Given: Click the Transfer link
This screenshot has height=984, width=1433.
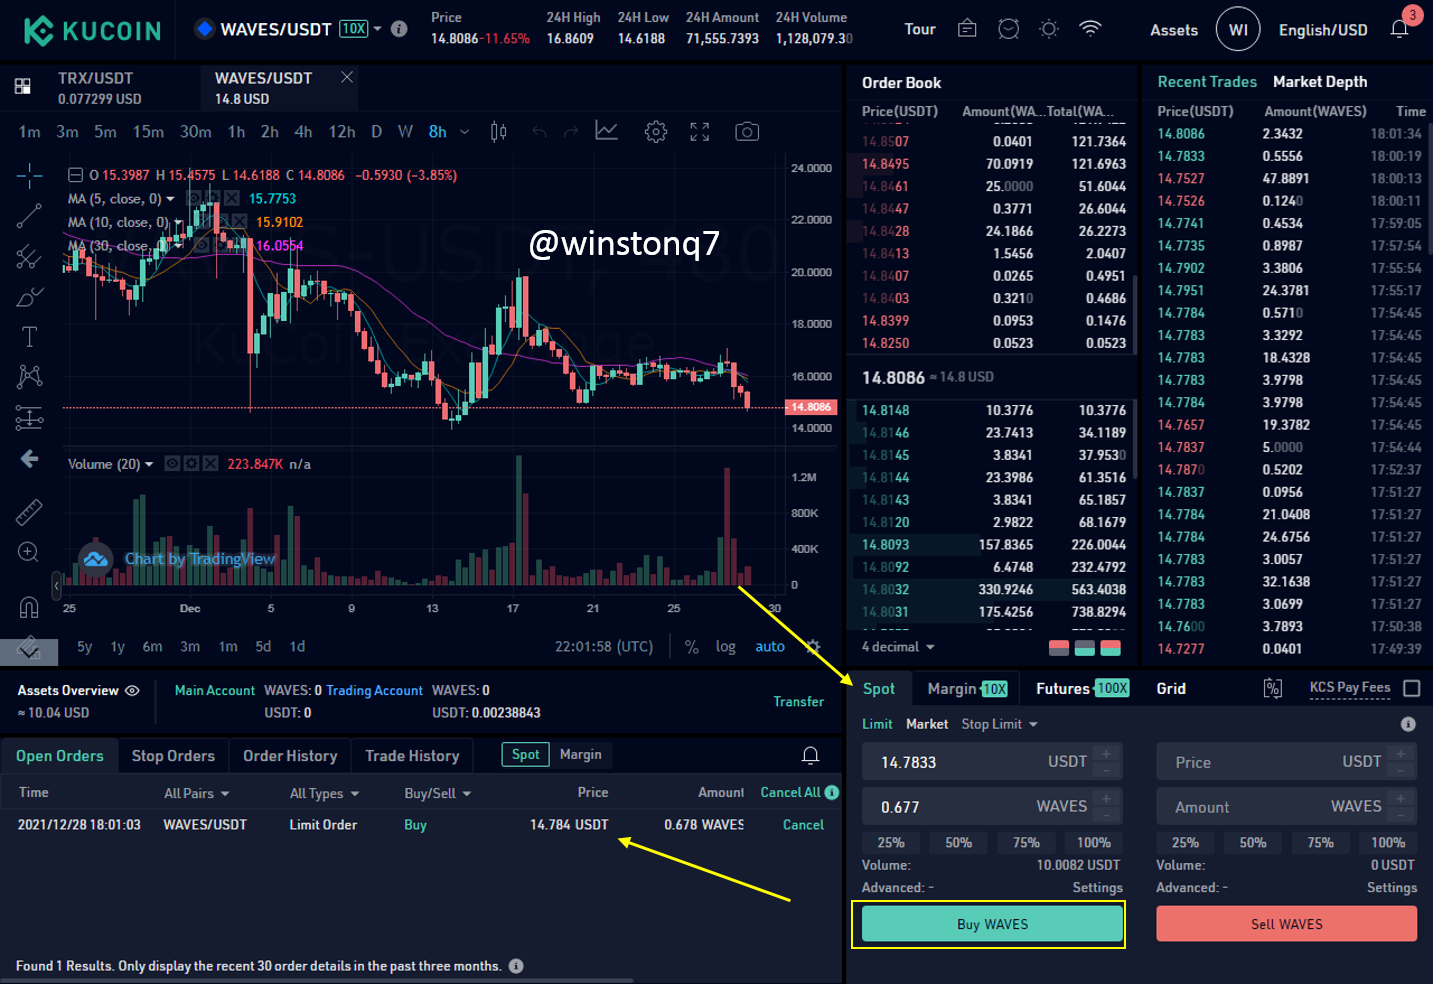Looking at the screenshot, I should click(x=798, y=701).
